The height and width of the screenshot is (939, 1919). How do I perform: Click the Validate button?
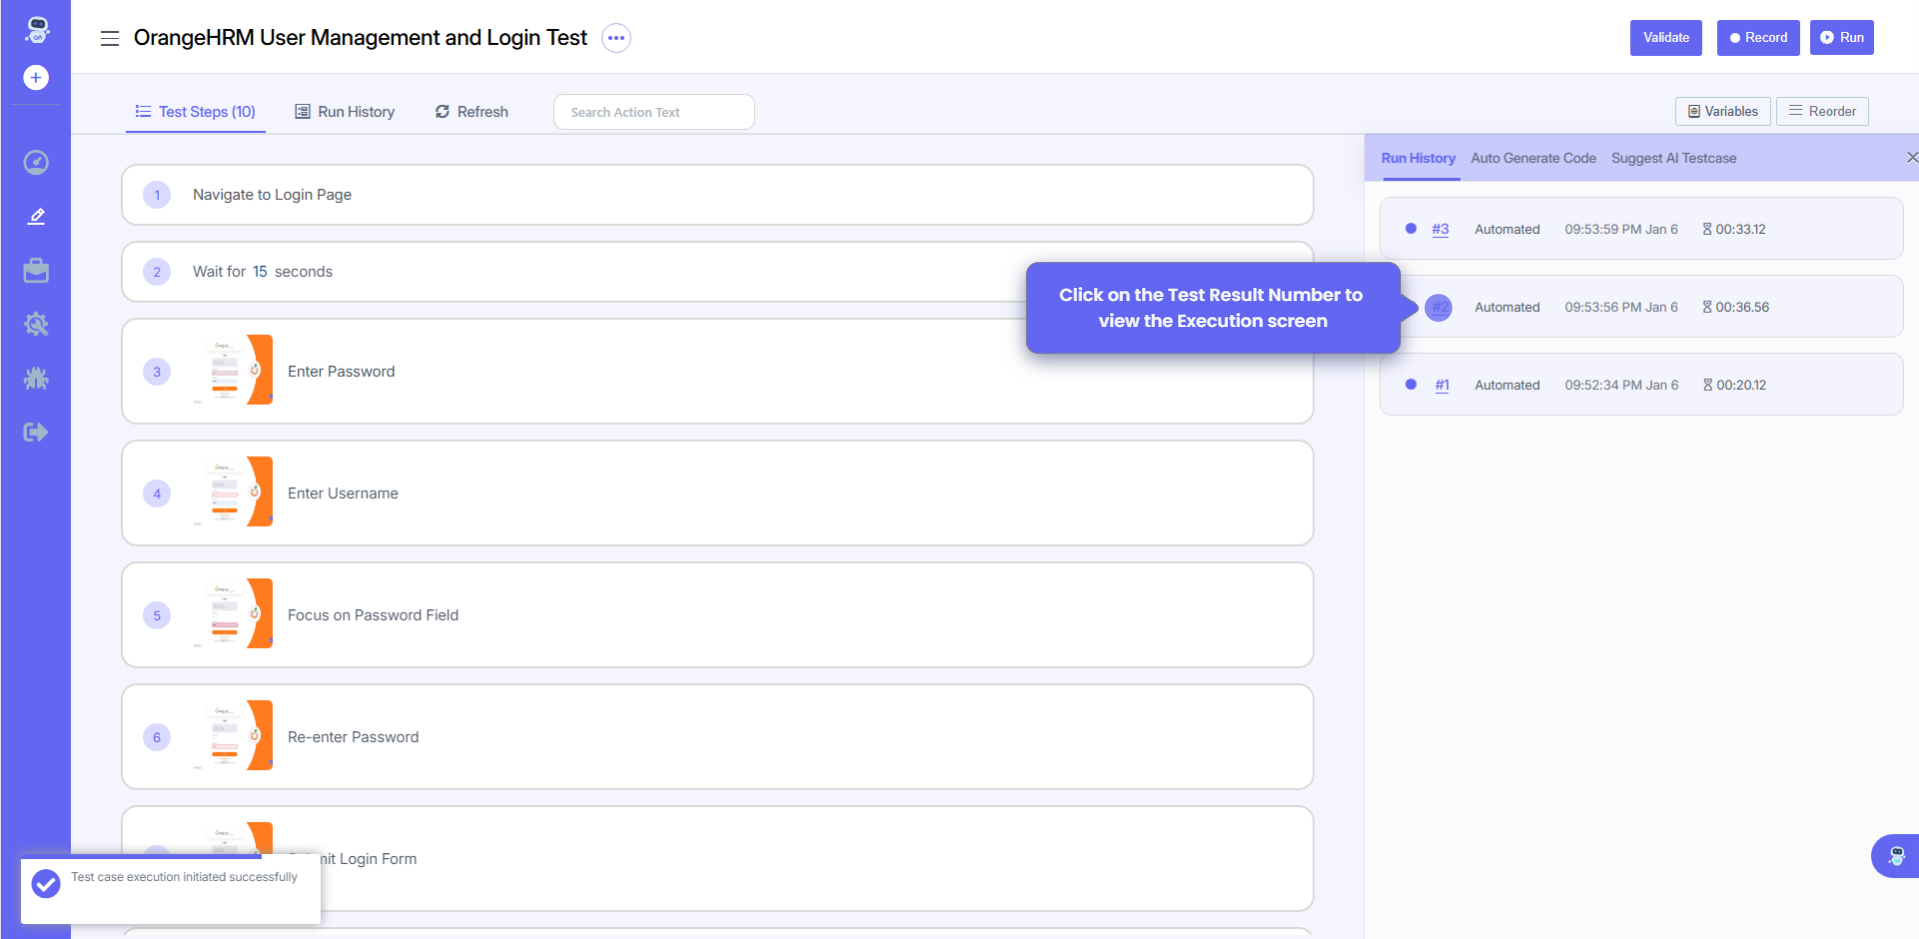1665,38
